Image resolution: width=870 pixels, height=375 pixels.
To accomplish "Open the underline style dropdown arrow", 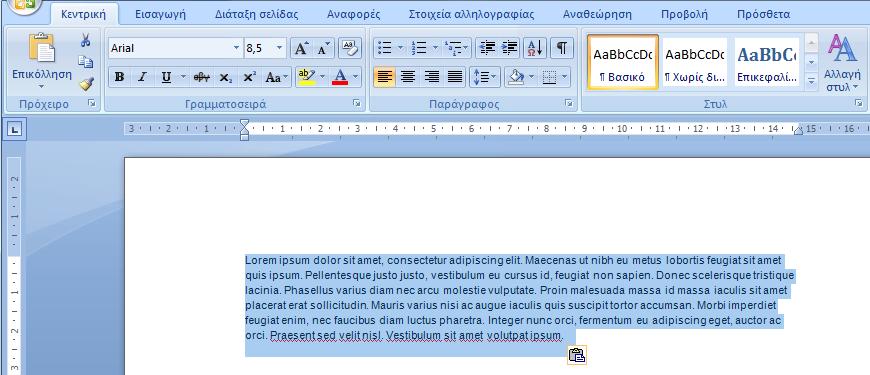I will 183,78.
